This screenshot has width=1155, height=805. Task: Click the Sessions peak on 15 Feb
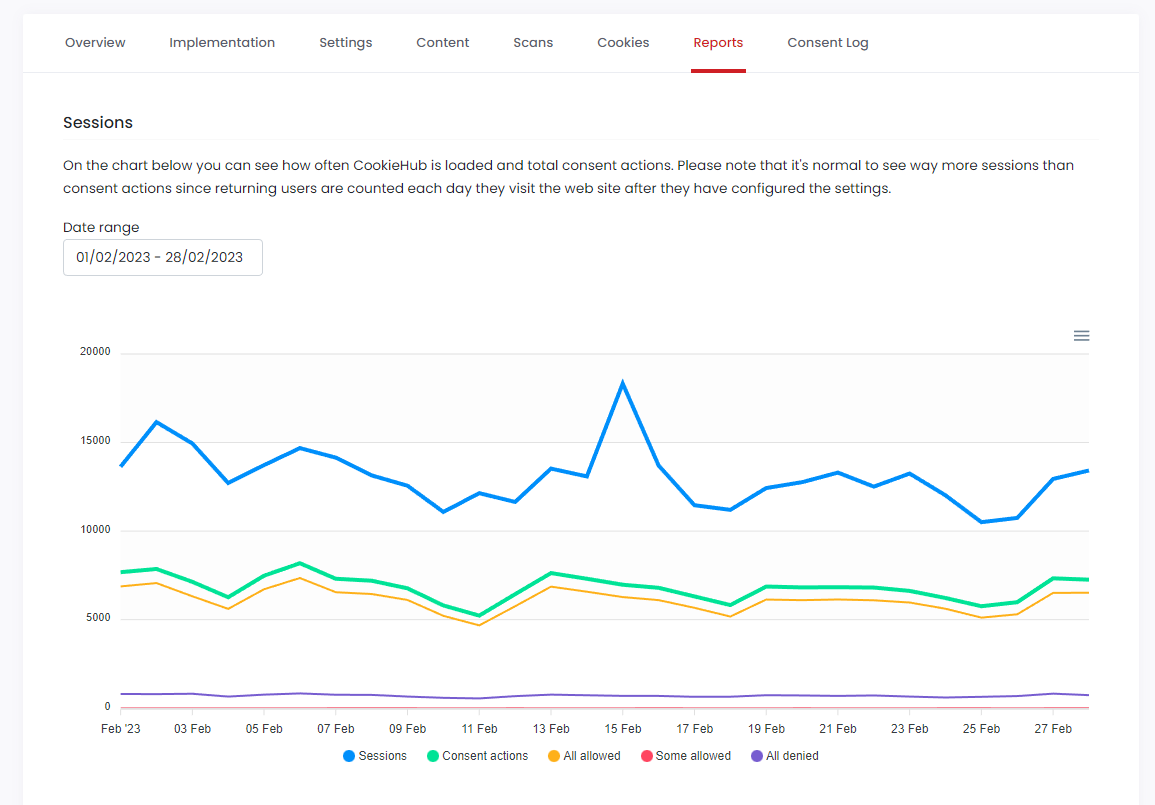click(x=623, y=381)
